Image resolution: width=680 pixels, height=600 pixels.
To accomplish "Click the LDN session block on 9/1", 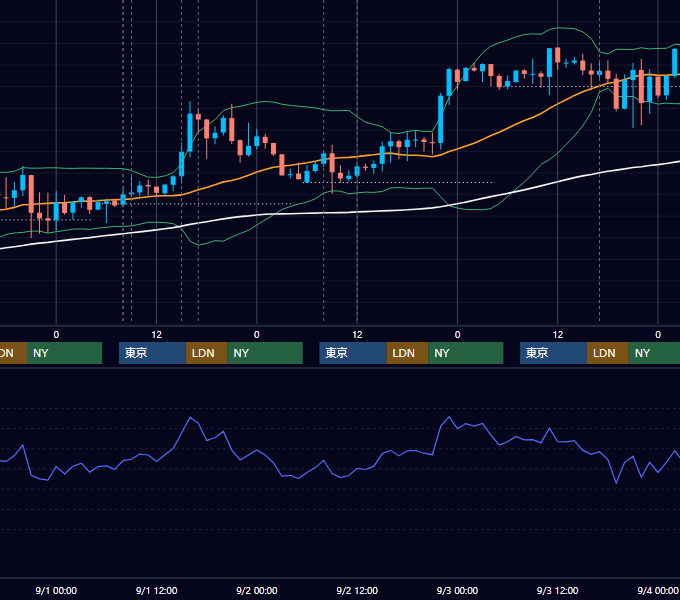I will coord(206,353).
